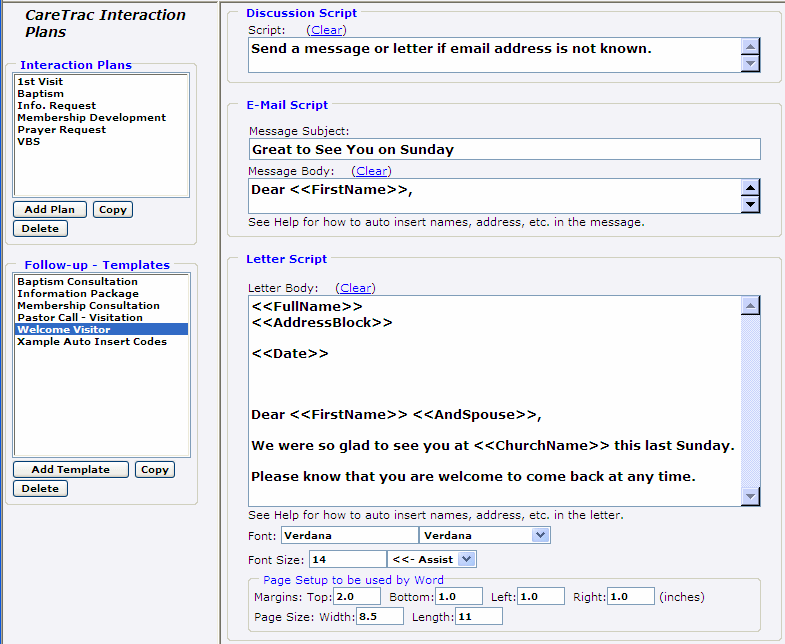Click the Top margin input field
Viewport: 785px width, 644px height.
[358, 596]
